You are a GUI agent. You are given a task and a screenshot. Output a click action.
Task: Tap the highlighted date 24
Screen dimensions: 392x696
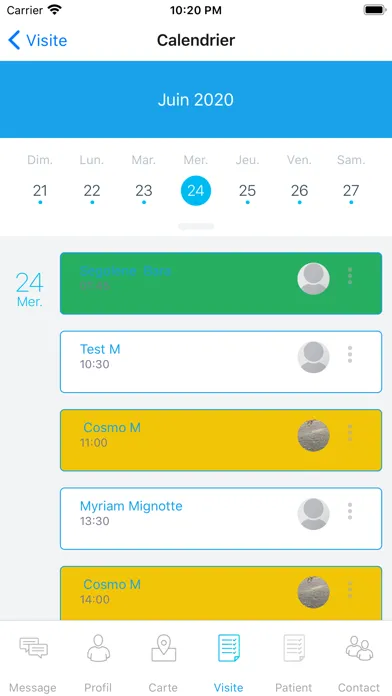[x=196, y=191]
